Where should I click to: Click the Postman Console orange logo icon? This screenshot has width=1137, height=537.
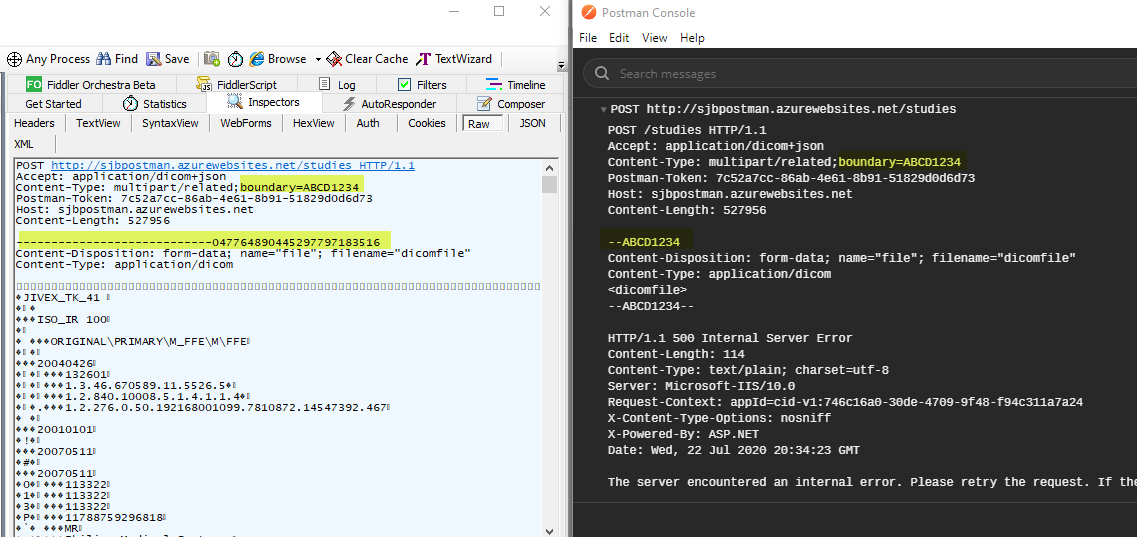(x=588, y=12)
